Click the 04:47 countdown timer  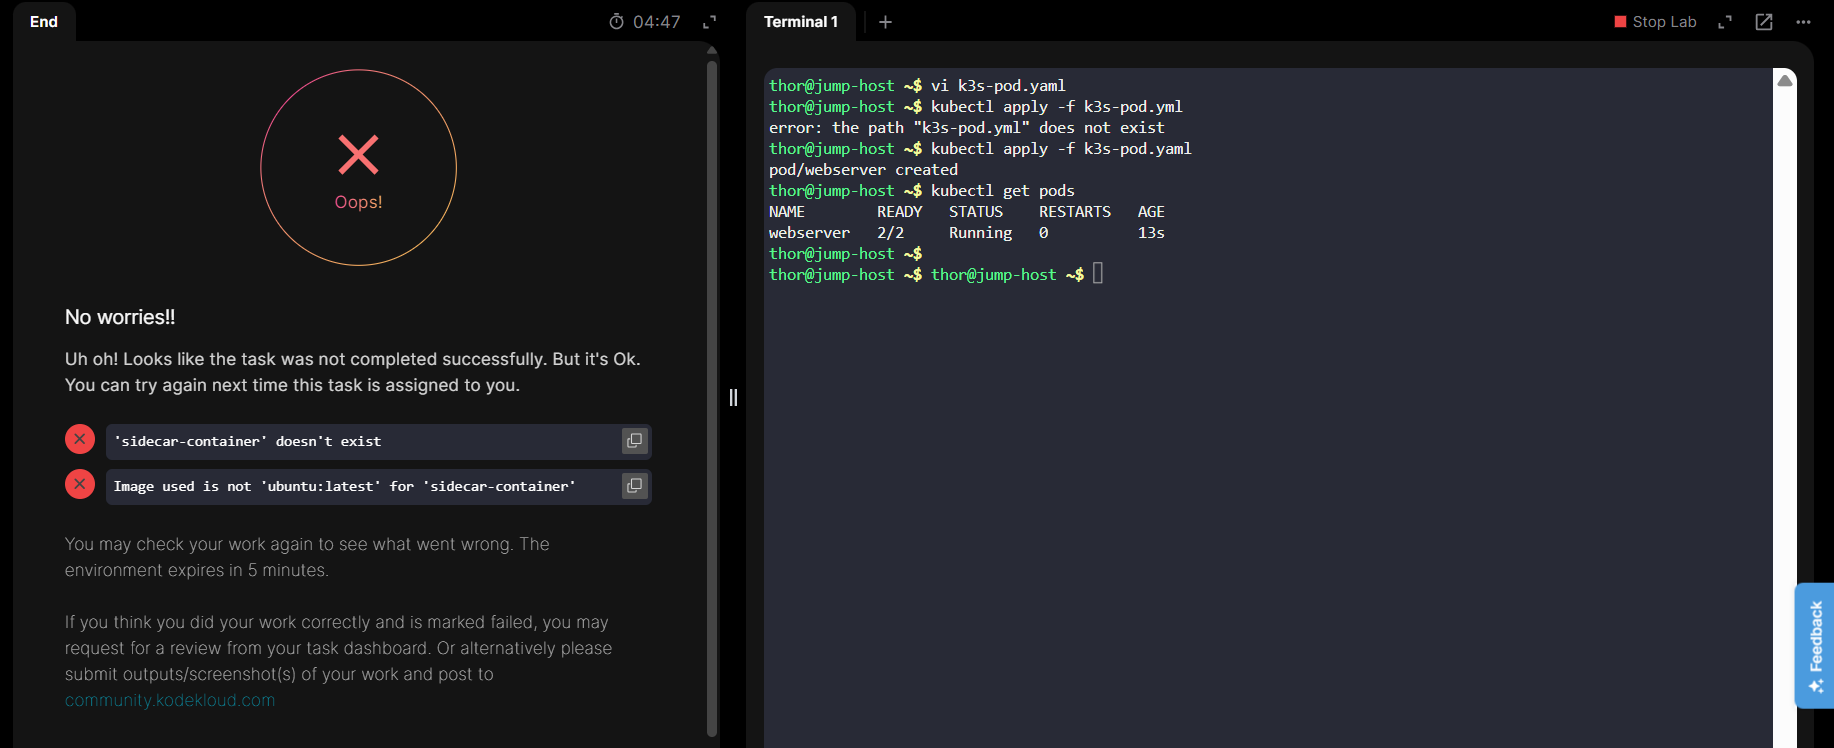click(656, 22)
